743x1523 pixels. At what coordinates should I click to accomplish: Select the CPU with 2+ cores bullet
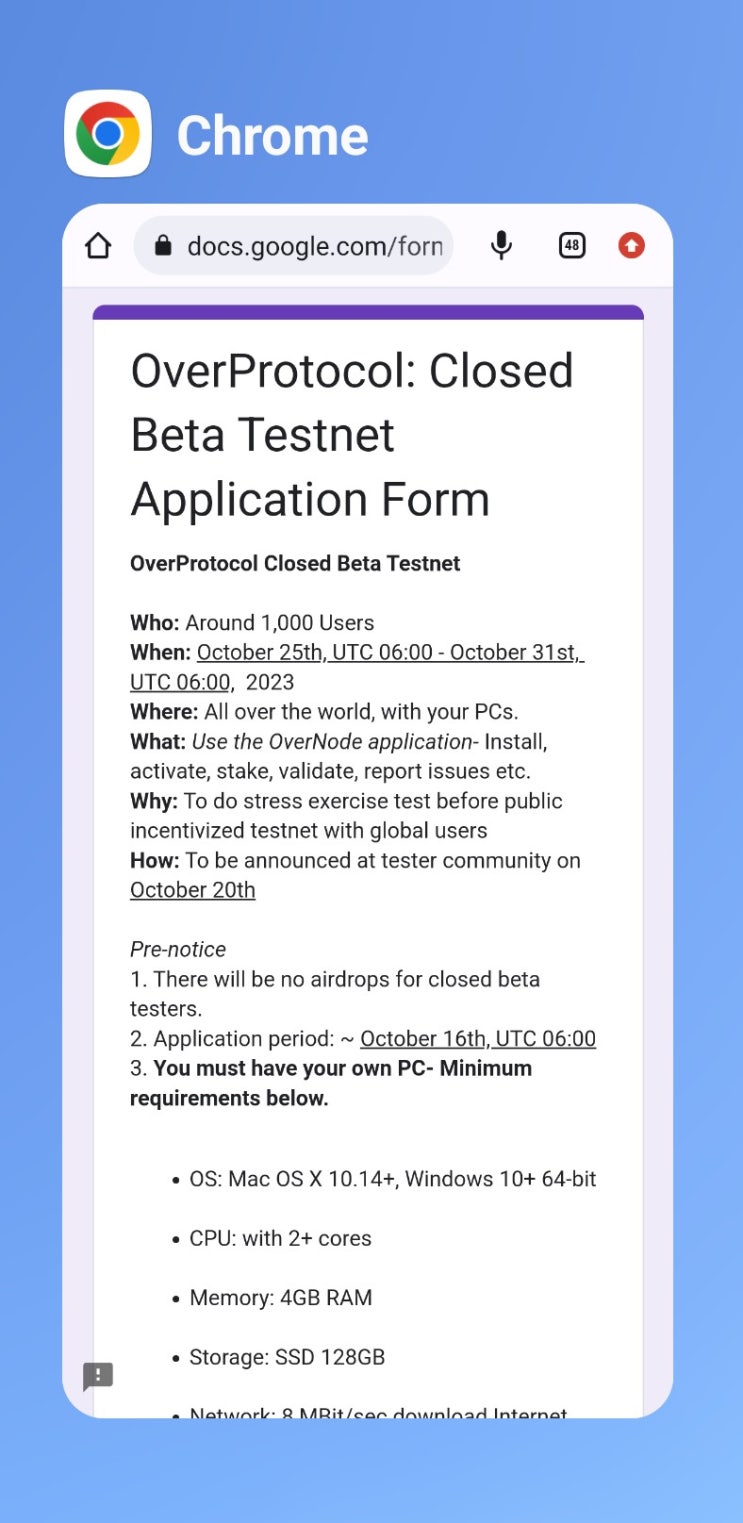point(280,1238)
